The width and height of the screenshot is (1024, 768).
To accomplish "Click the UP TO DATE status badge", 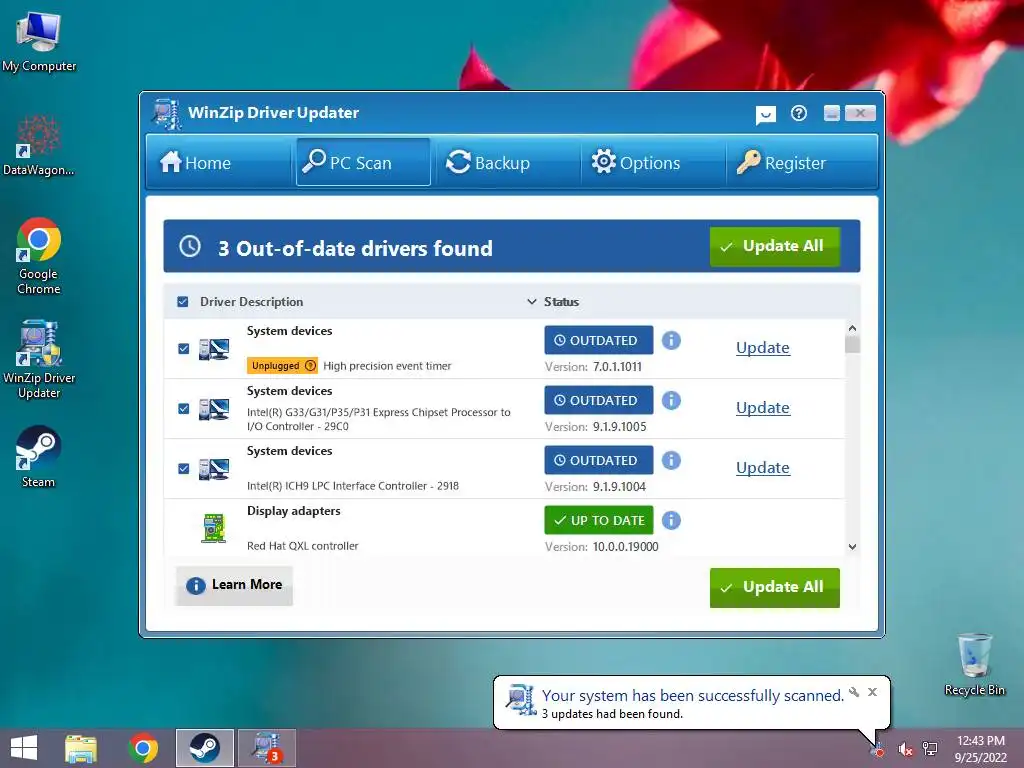I will tap(599, 520).
